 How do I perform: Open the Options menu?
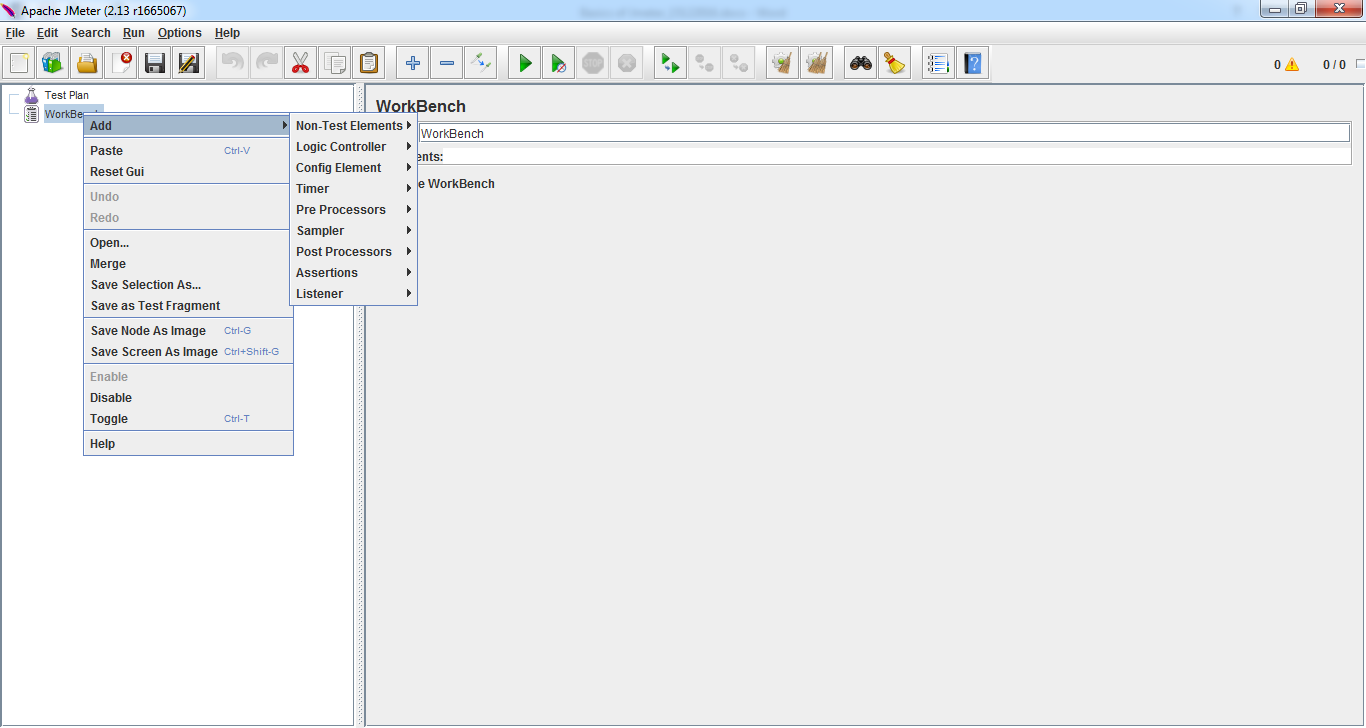point(179,33)
